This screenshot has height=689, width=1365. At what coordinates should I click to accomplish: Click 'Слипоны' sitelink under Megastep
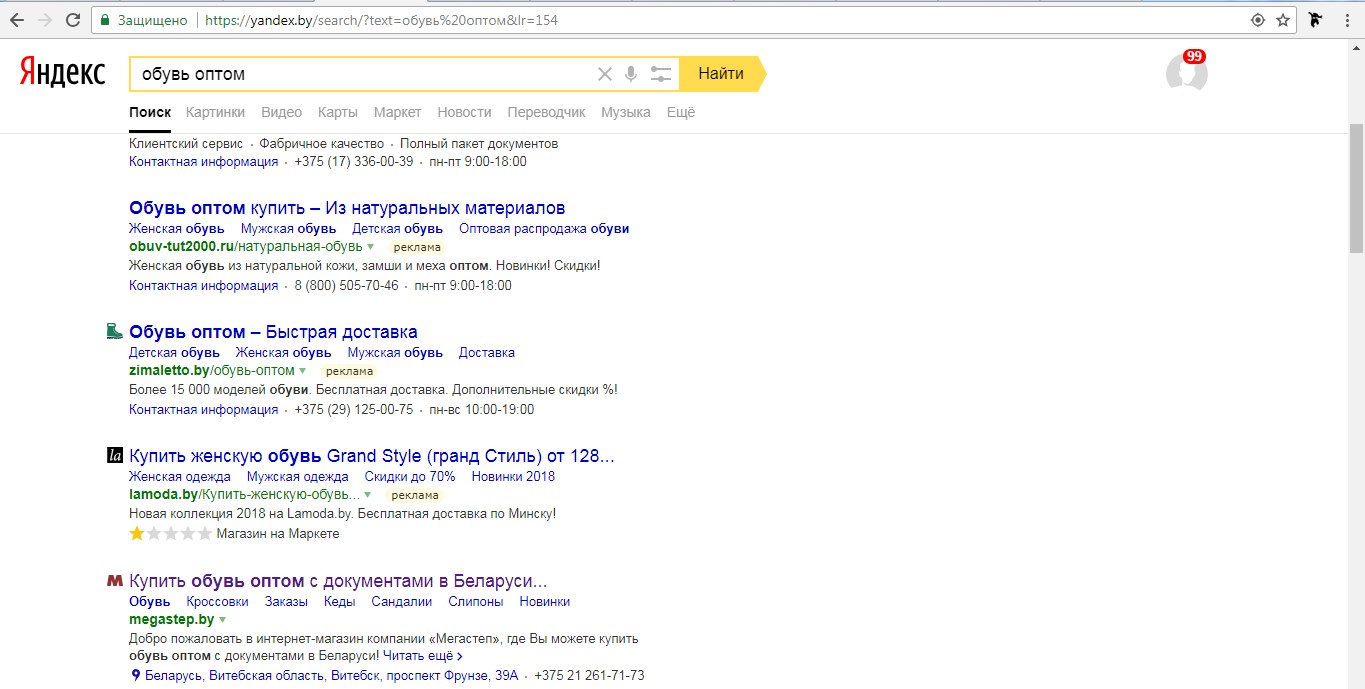(x=476, y=602)
